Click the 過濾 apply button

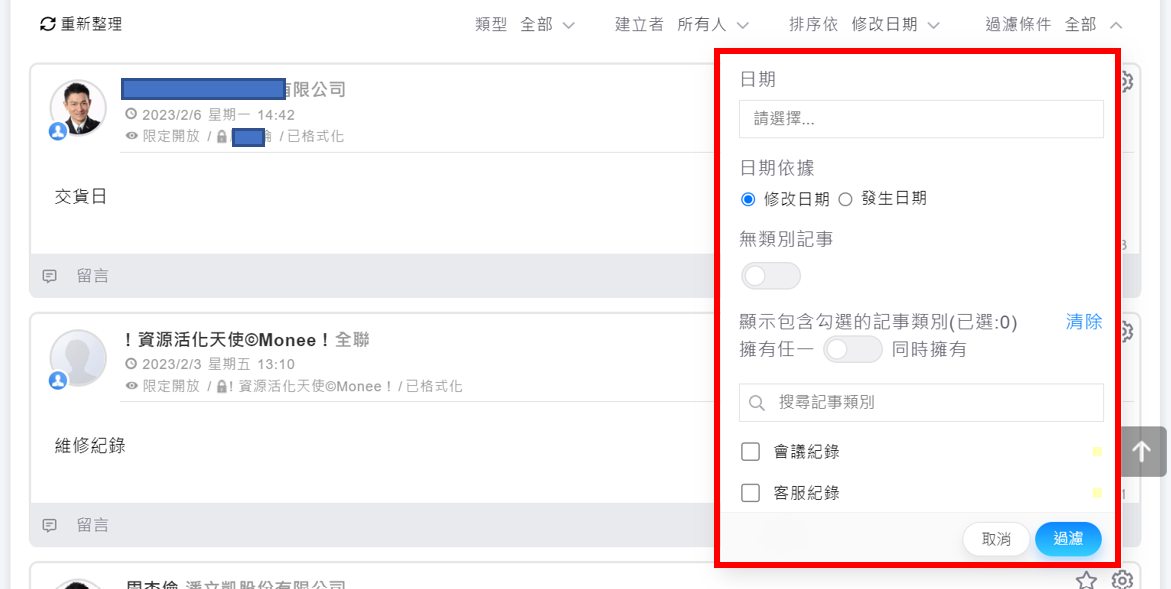tap(1068, 539)
